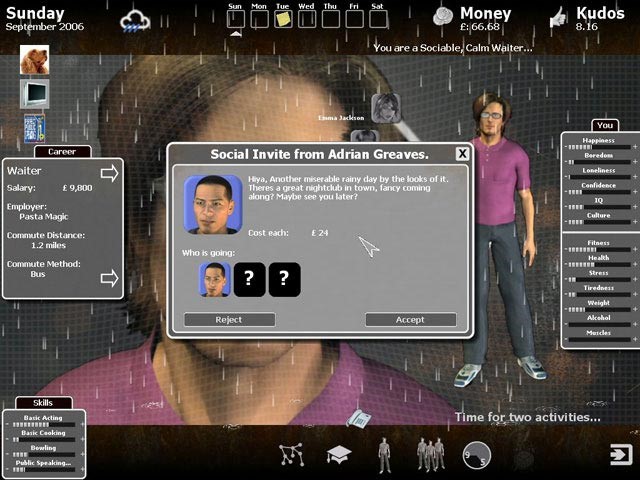Click the Fitness stat bar
The height and width of the screenshot is (480, 640).
599,249
